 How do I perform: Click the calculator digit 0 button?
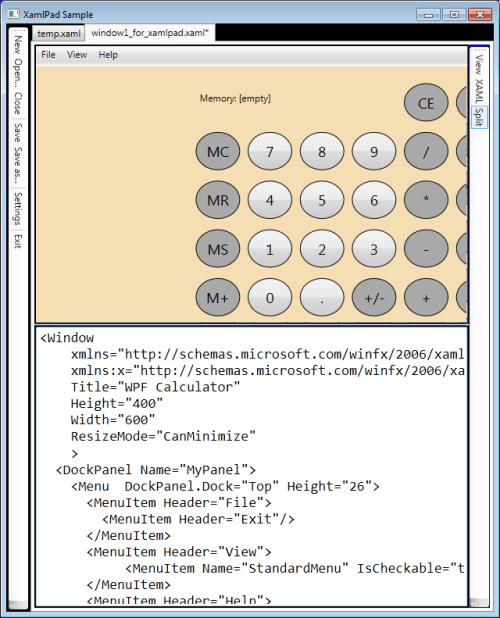(270, 298)
